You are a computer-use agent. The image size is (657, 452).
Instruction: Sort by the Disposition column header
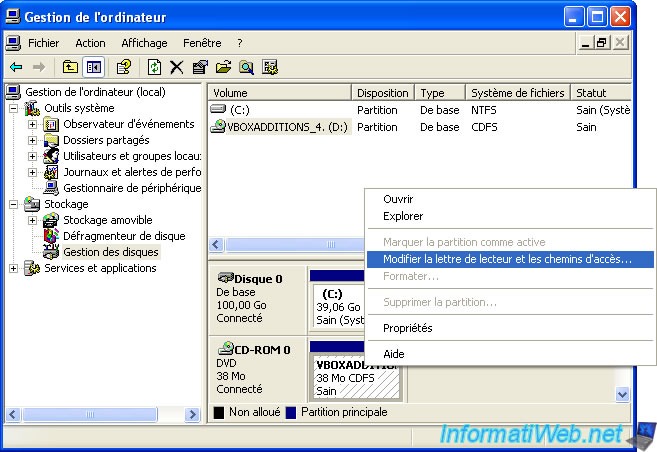point(383,93)
